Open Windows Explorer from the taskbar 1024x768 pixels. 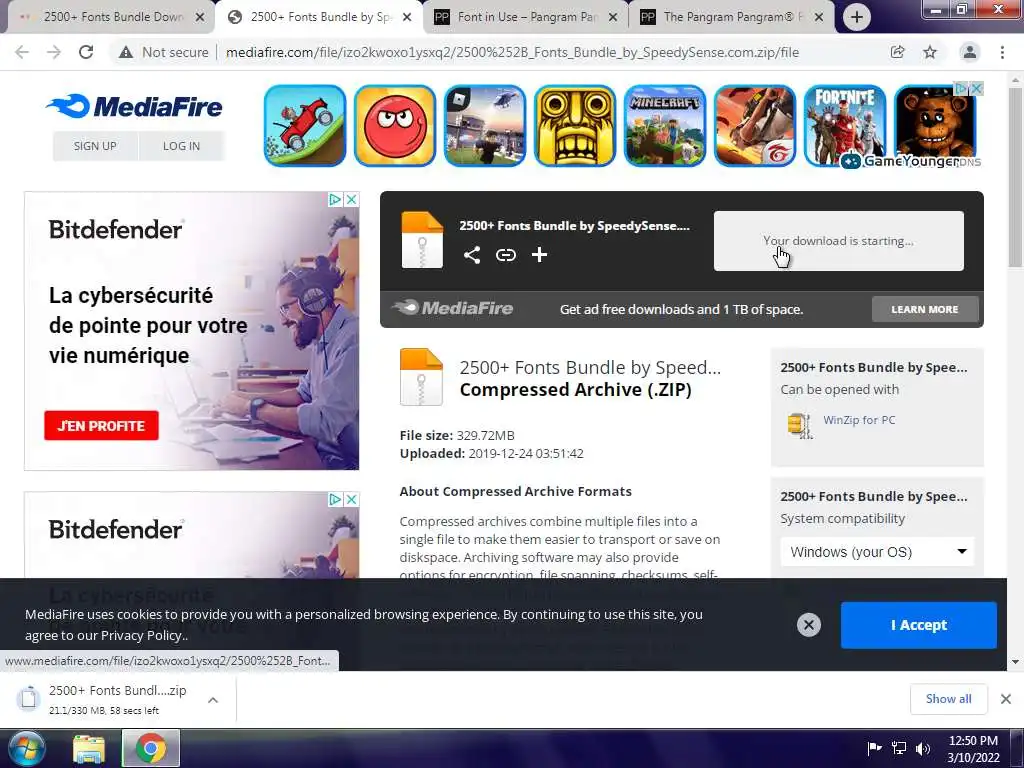click(89, 749)
